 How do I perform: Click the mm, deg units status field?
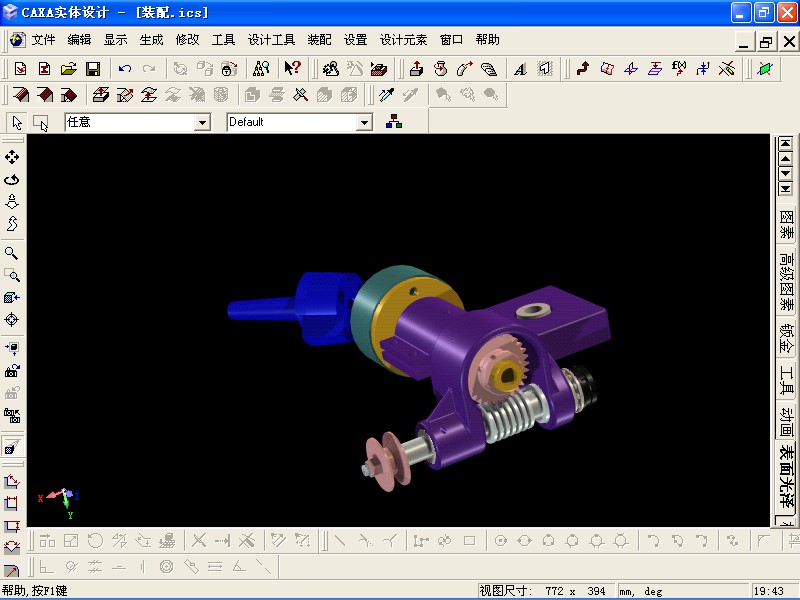coord(683,591)
